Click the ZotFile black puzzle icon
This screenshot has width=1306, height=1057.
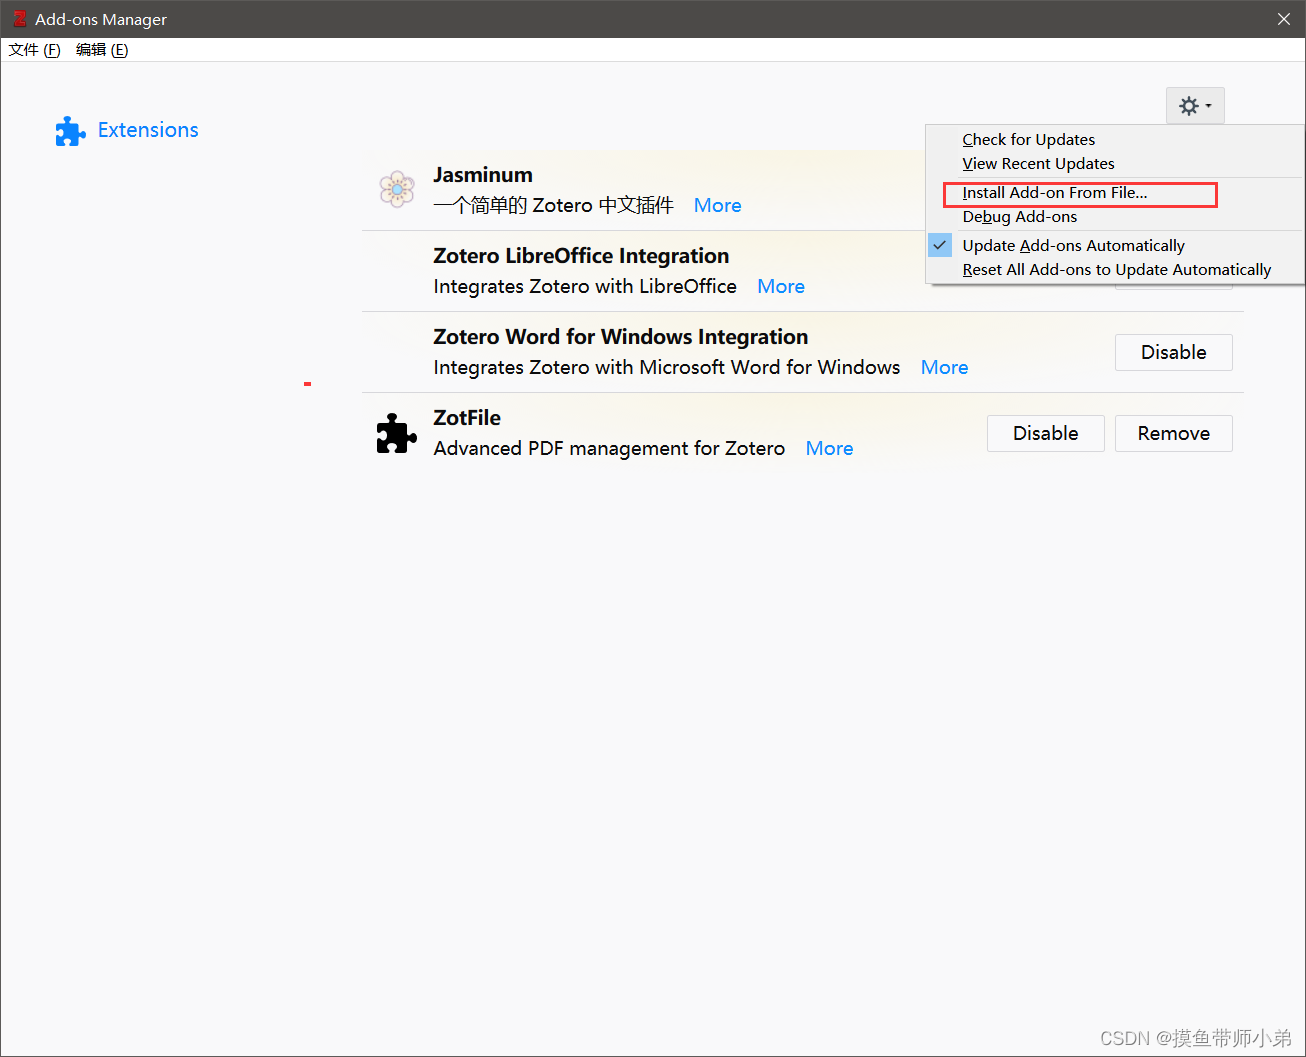coord(397,433)
